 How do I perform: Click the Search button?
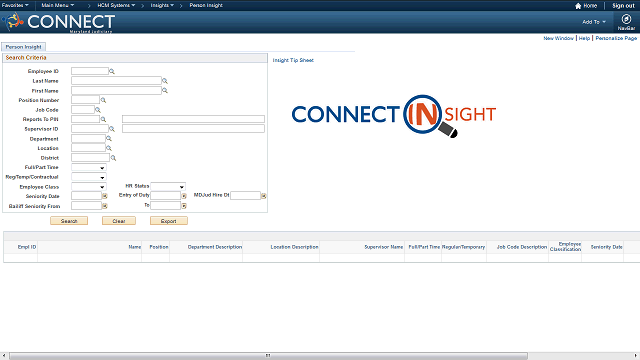tap(69, 221)
